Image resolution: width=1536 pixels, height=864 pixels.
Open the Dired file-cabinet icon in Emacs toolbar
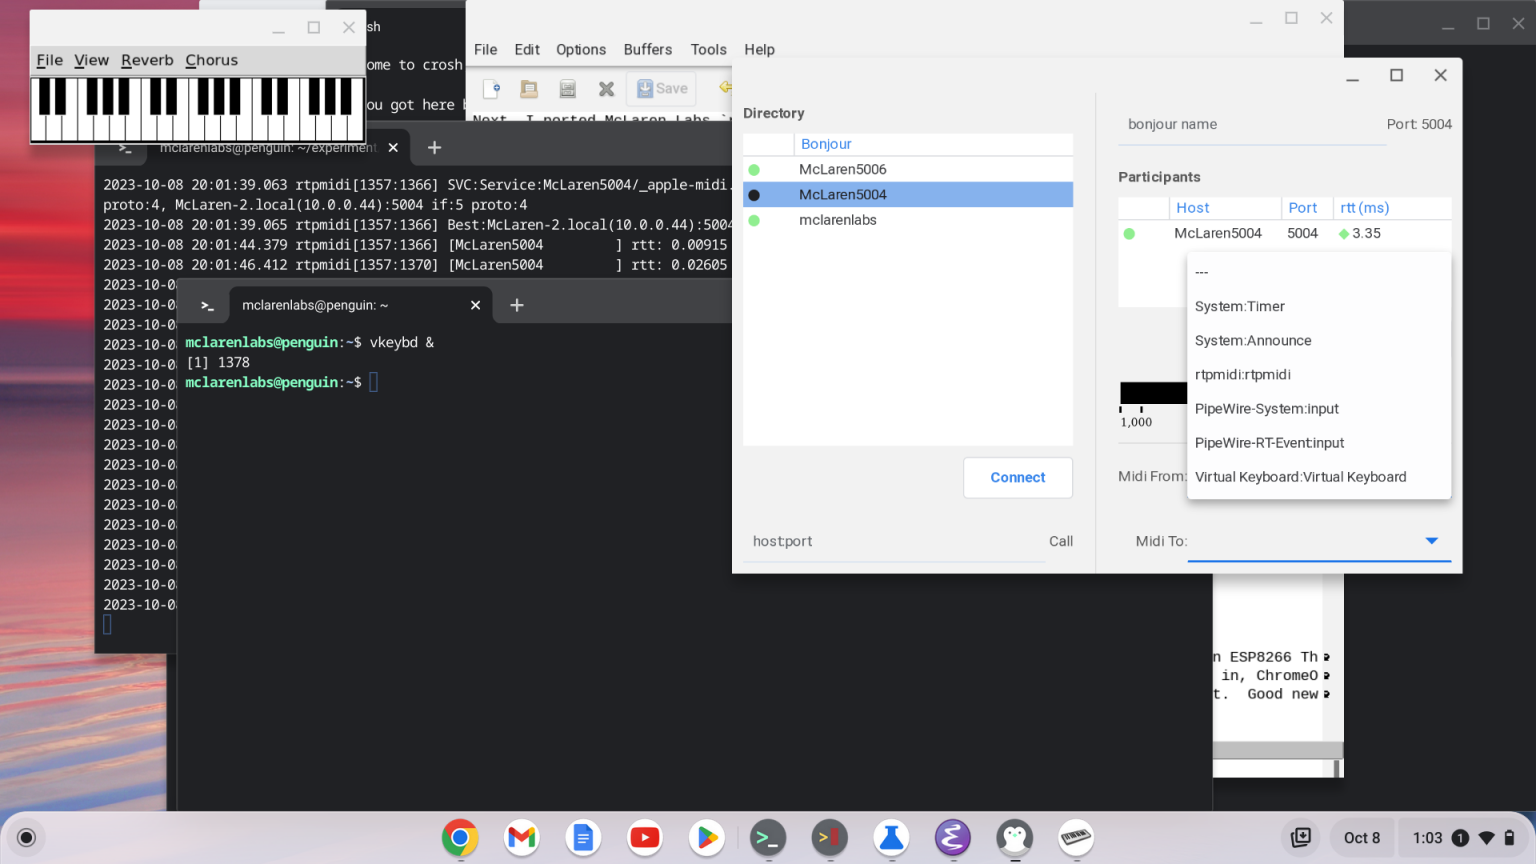pyautogui.click(x=567, y=88)
